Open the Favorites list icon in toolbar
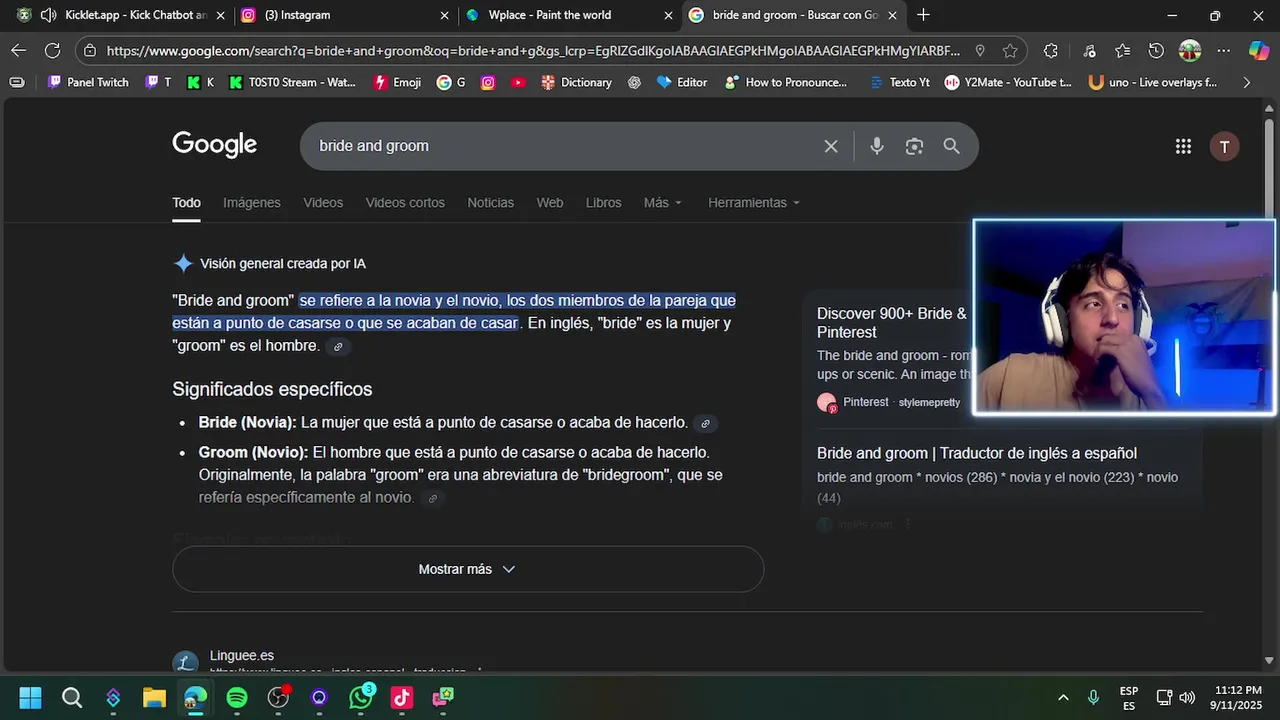This screenshot has height=720, width=1280. click(1122, 50)
